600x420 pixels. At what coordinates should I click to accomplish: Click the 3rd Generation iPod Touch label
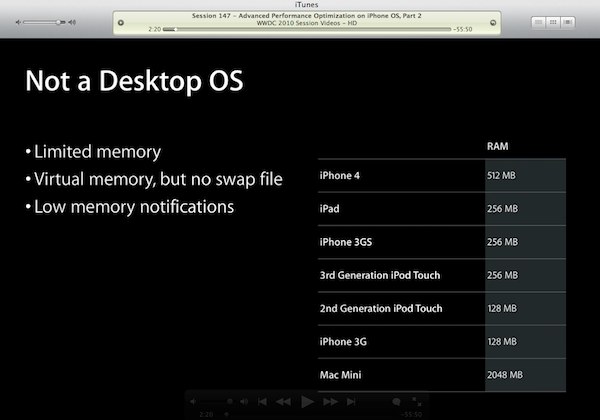pyautogui.click(x=380, y=275)
